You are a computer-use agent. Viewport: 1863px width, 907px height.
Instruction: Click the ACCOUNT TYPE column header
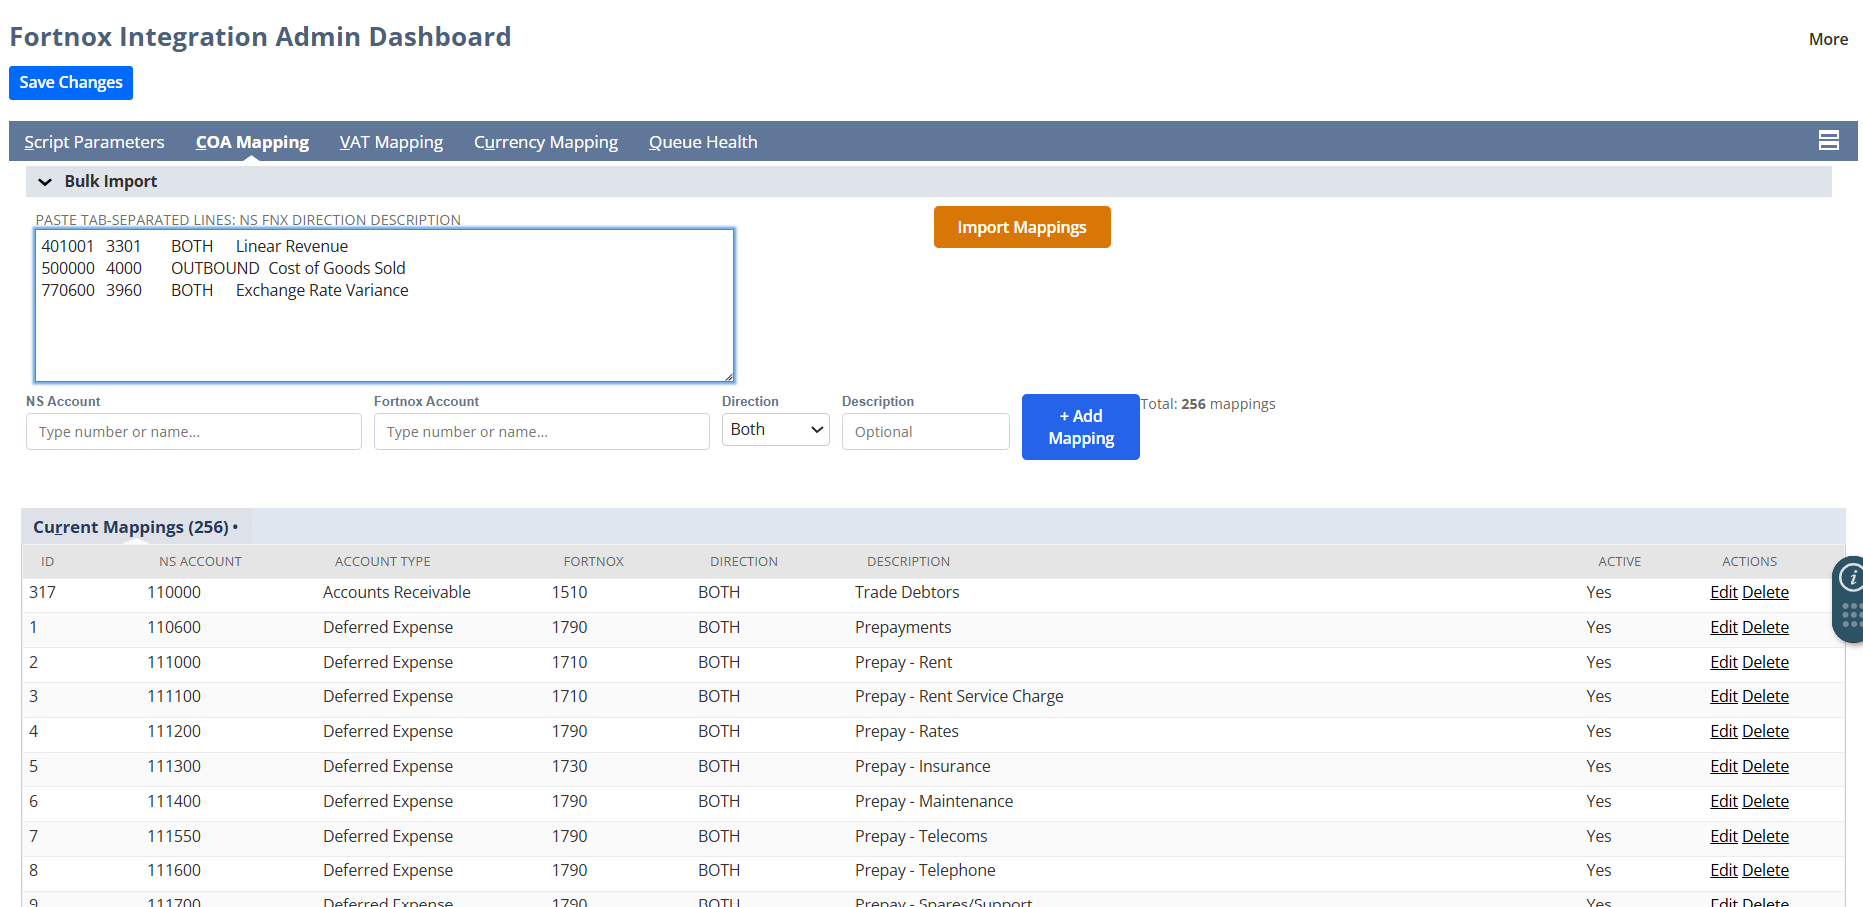pyautogui.click(x=383, y=561)
